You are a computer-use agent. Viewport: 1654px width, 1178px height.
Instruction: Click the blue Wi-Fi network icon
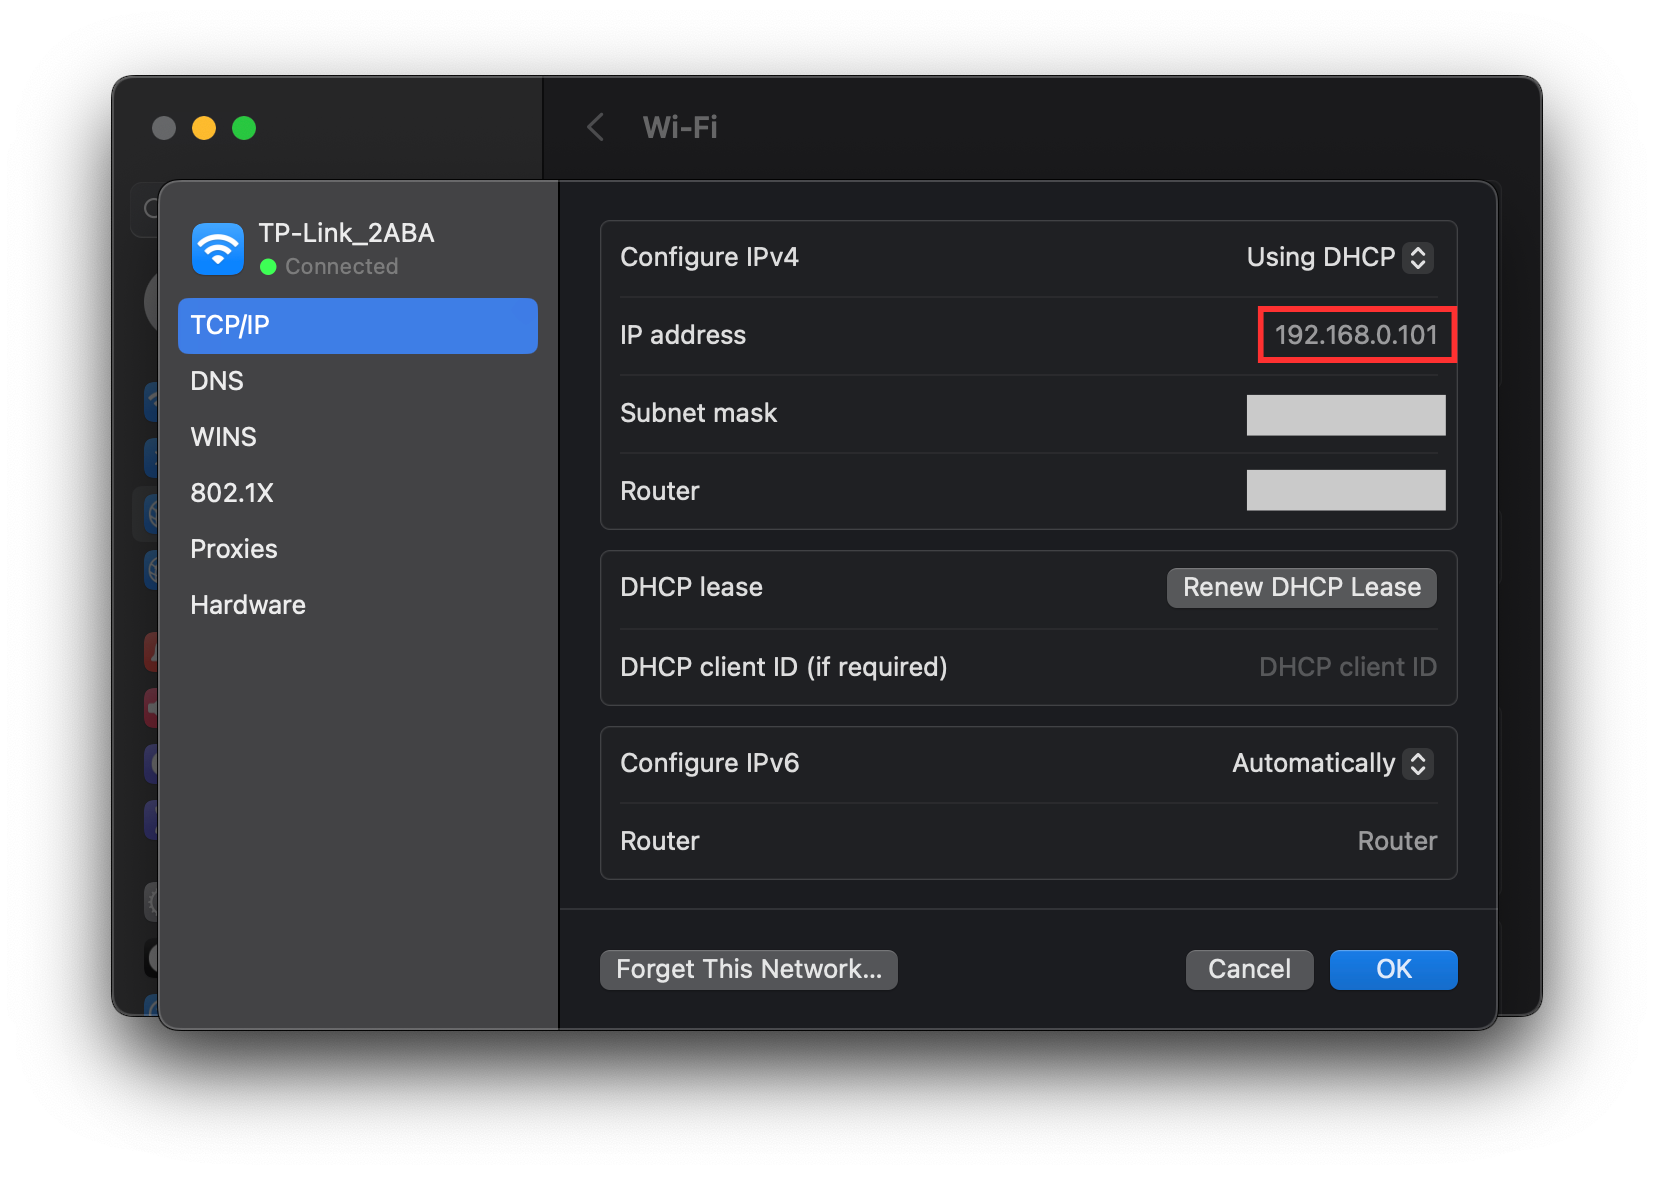218,248
